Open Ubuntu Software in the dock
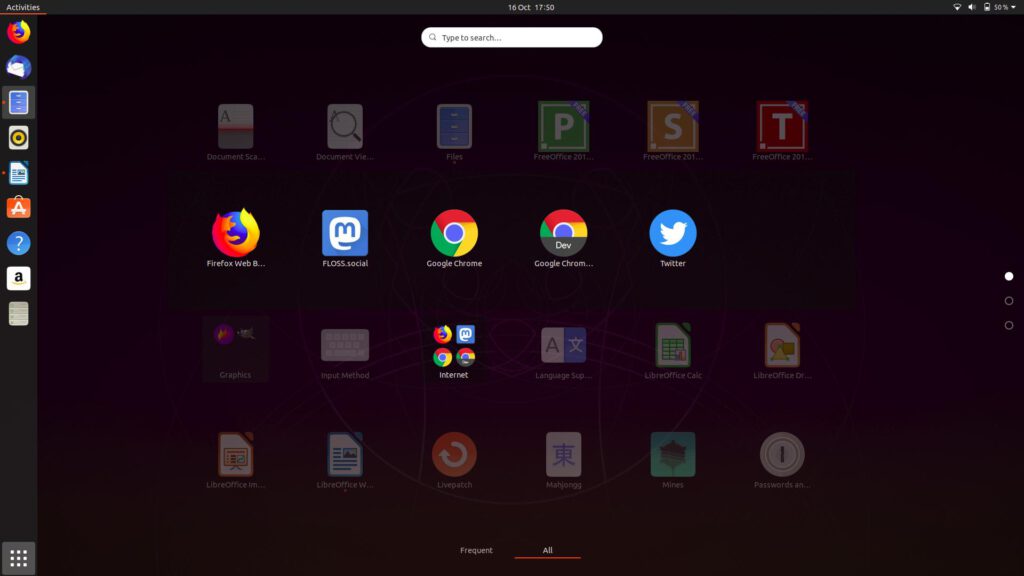The height and width of the screenshot is (576, 1024). point(18,208)
